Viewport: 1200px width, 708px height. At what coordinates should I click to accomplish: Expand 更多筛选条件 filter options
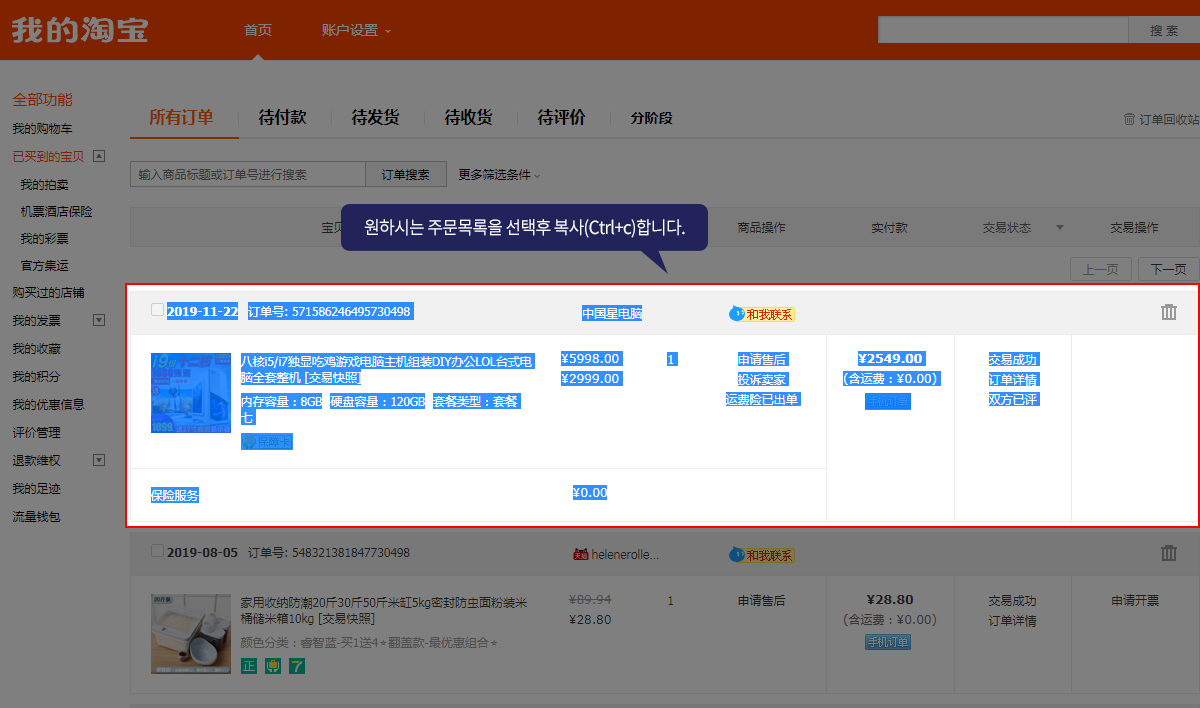coord(499,175)
